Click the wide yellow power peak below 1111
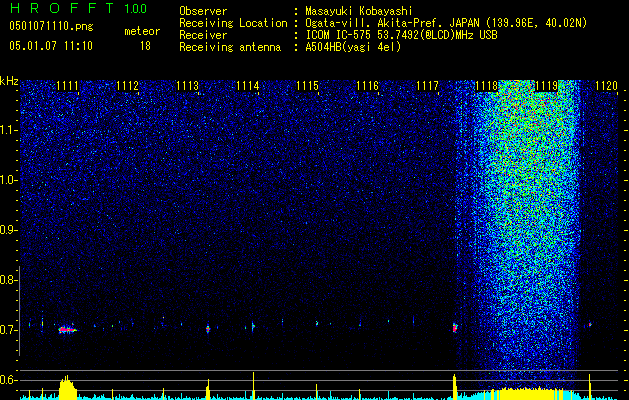Viewport: 629px width, 400px height. pos(67,387)
